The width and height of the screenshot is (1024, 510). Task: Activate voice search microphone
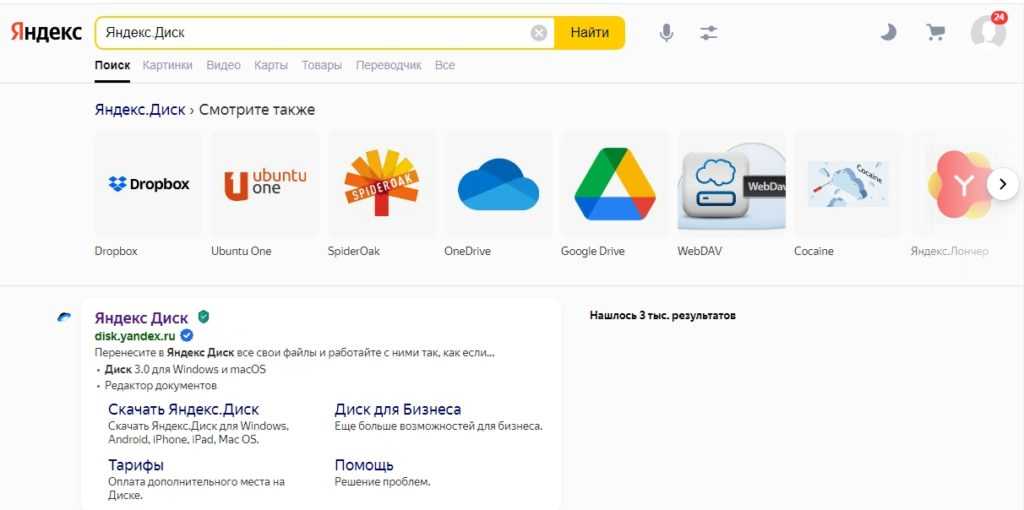(x=667, y=33)
